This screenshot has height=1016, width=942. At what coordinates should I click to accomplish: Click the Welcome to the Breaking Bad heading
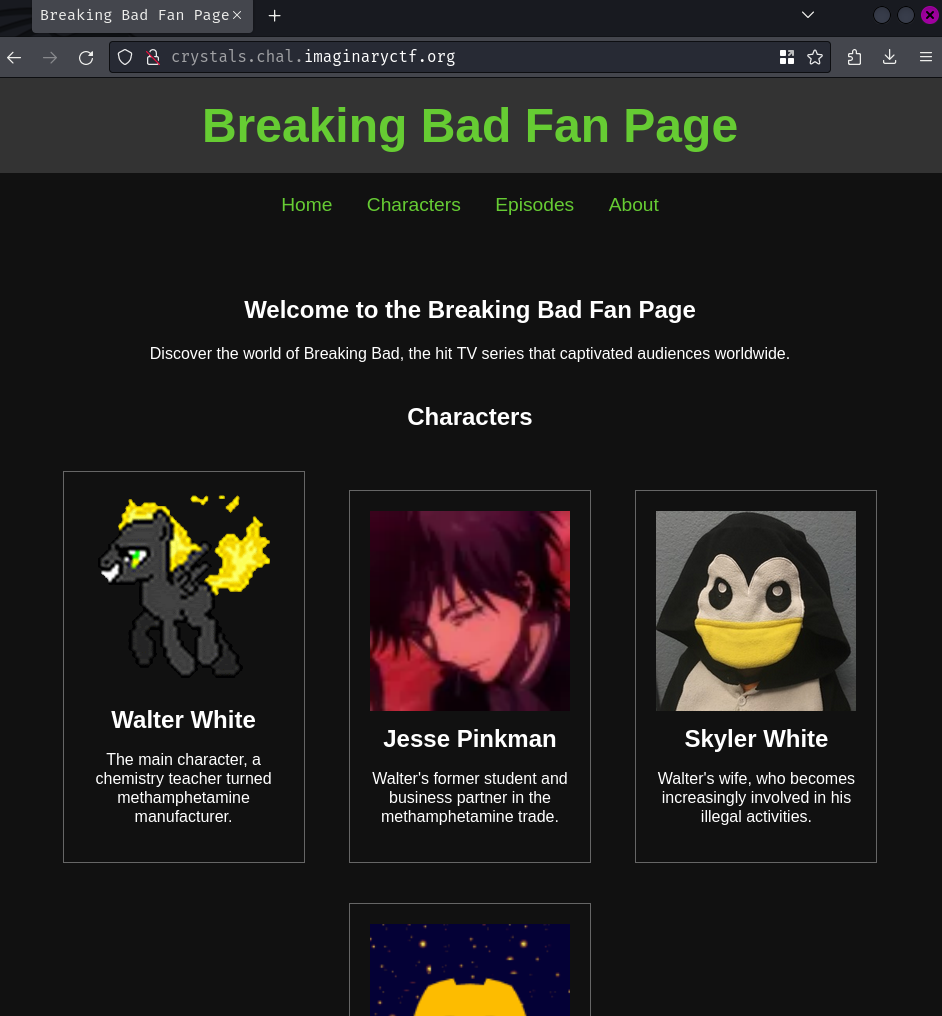(x=470, y=310)
